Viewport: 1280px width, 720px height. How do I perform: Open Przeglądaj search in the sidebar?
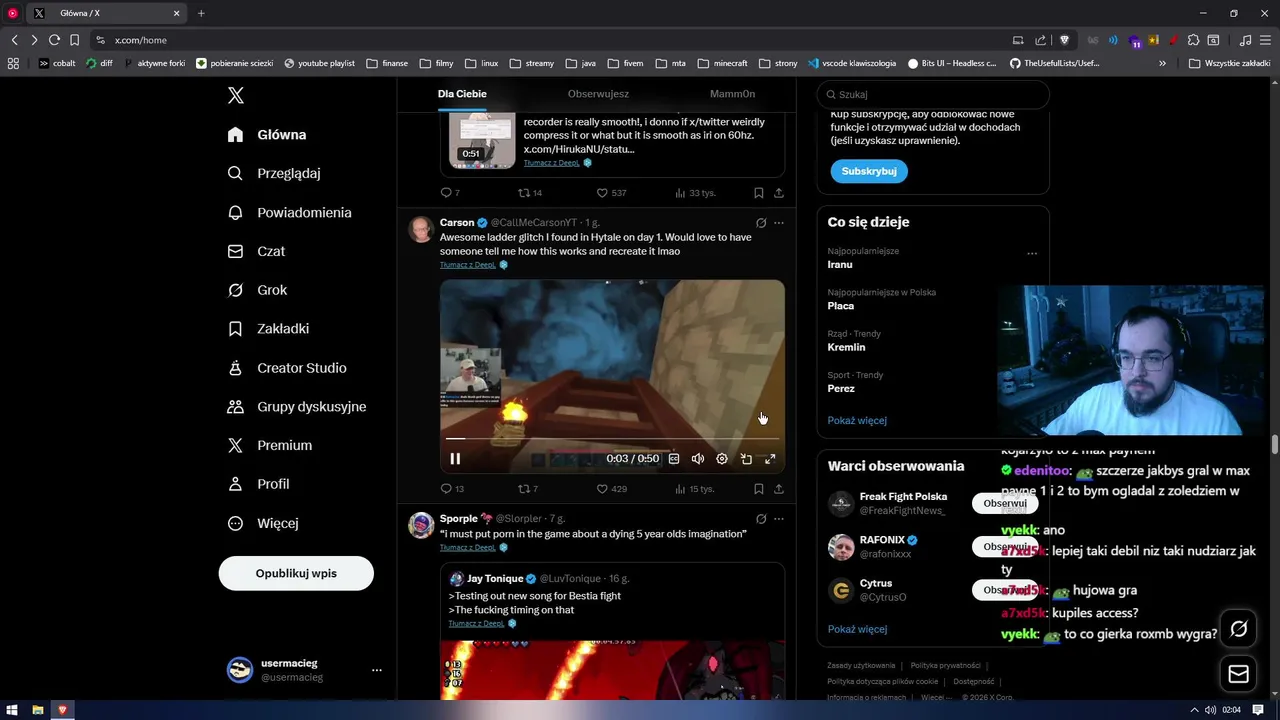(x=274, y=173)
